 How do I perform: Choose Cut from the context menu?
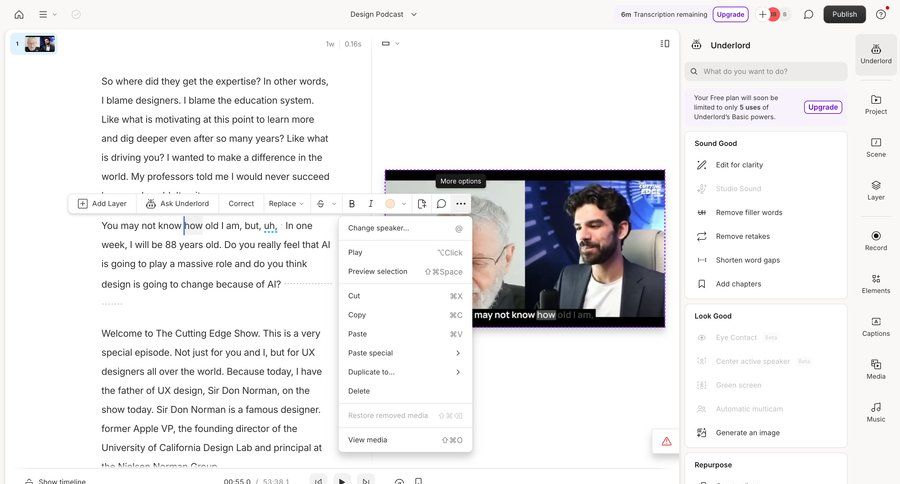(405, 296)
